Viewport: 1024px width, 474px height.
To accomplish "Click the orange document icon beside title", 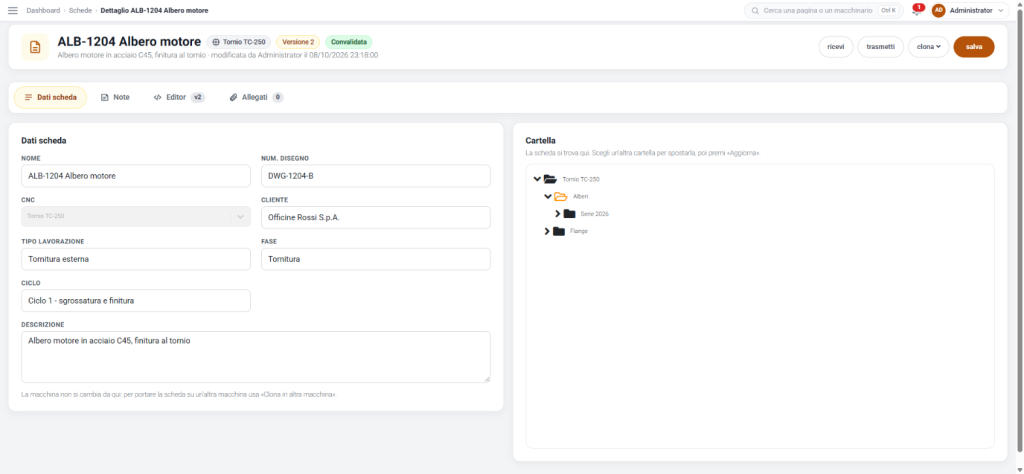I will (35, 47).
